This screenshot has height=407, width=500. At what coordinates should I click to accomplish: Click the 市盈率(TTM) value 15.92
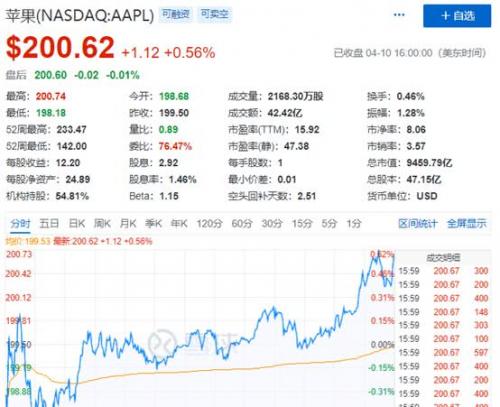[x=307, y=129]
